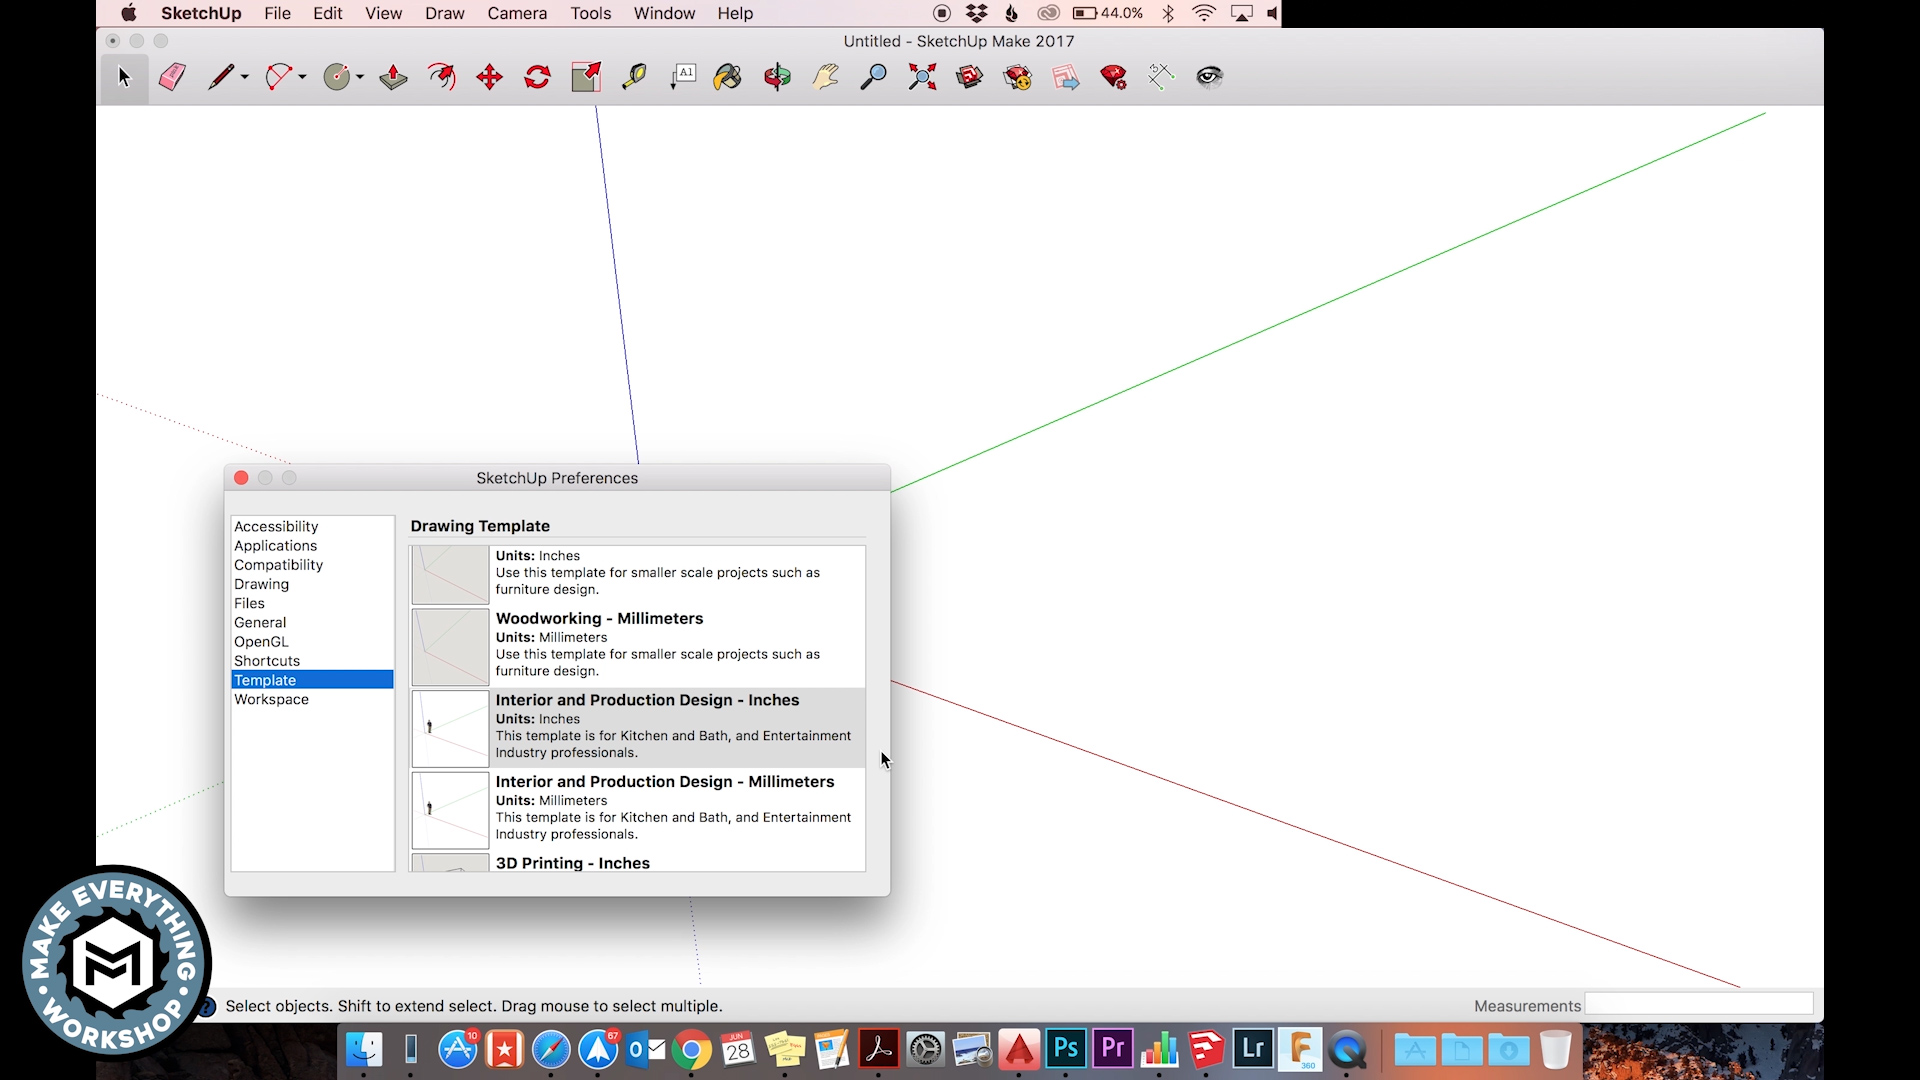
Task: Select Drawing in preferences list
Action: (312, 584)
